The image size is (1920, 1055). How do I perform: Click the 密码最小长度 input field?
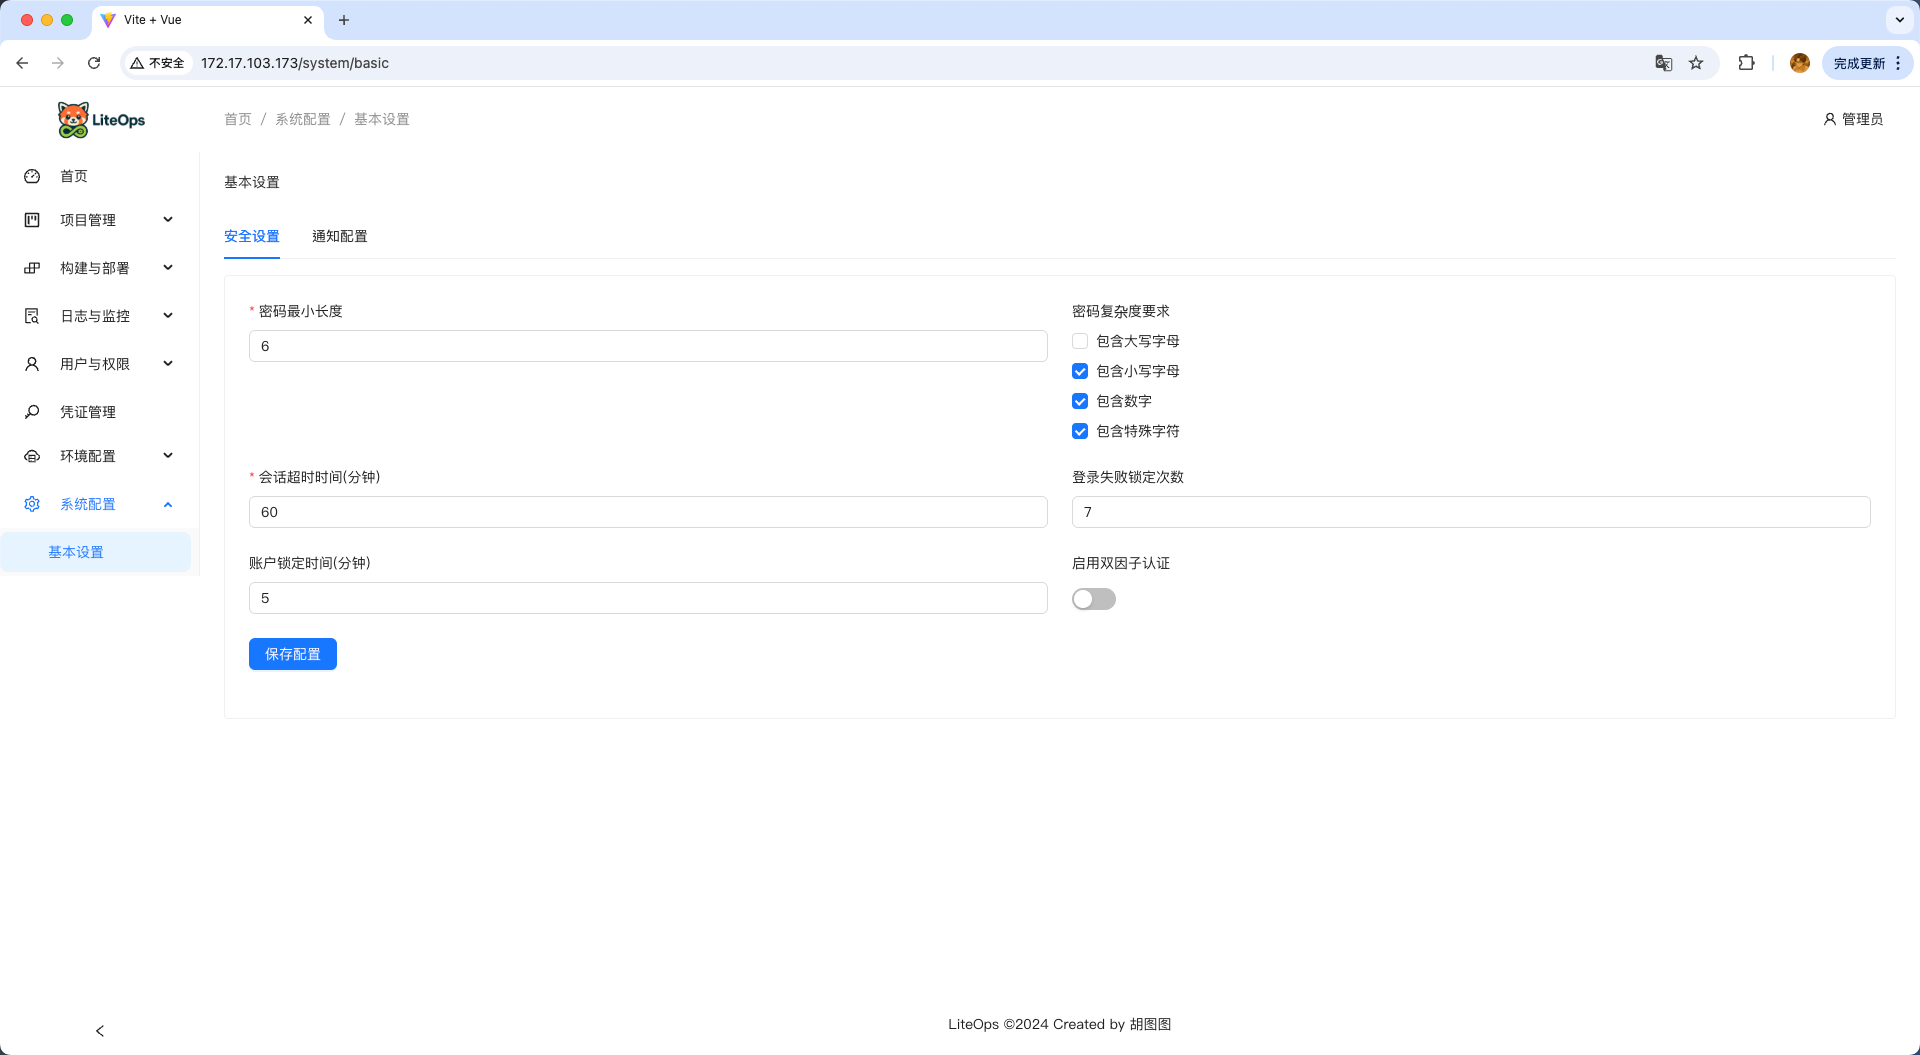pyautogui.click(x=648, y=346)
